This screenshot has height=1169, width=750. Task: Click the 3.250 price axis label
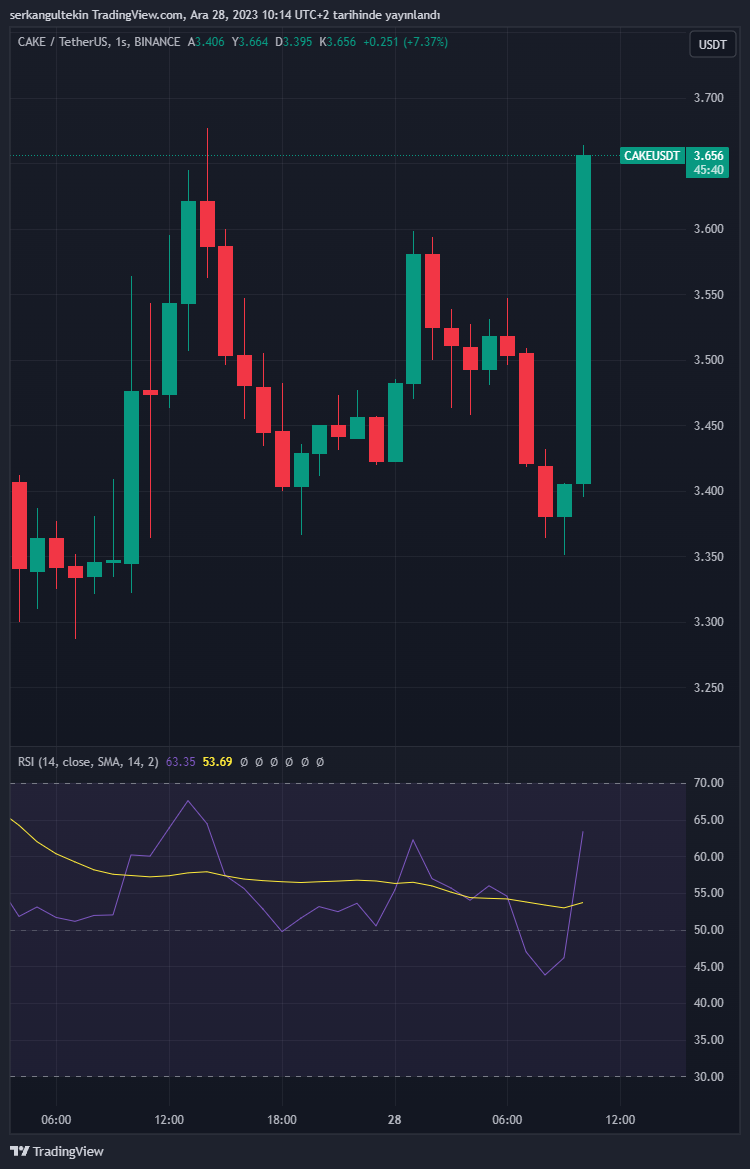[x=709, y=688]
